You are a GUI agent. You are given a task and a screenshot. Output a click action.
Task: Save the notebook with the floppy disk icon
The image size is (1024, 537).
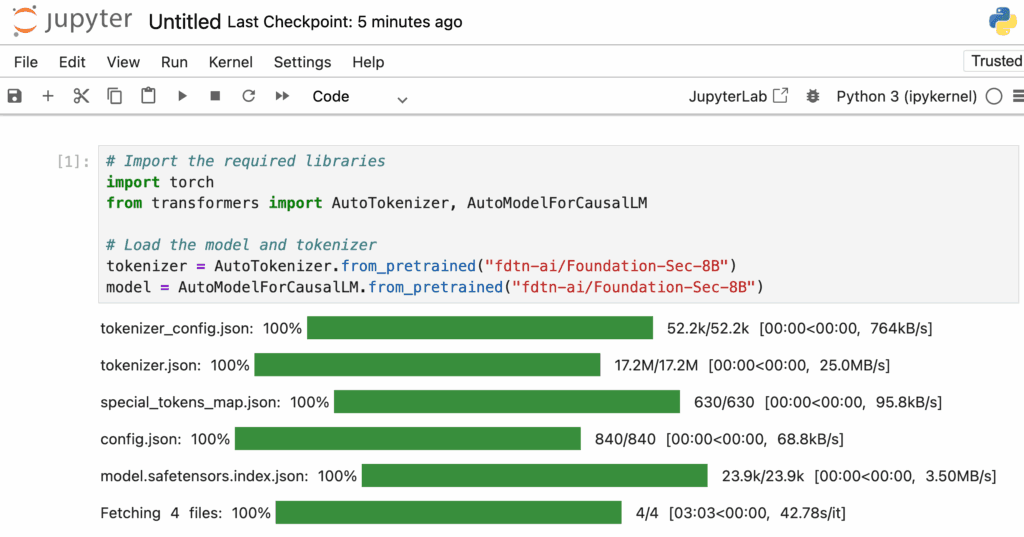point(14,96)
